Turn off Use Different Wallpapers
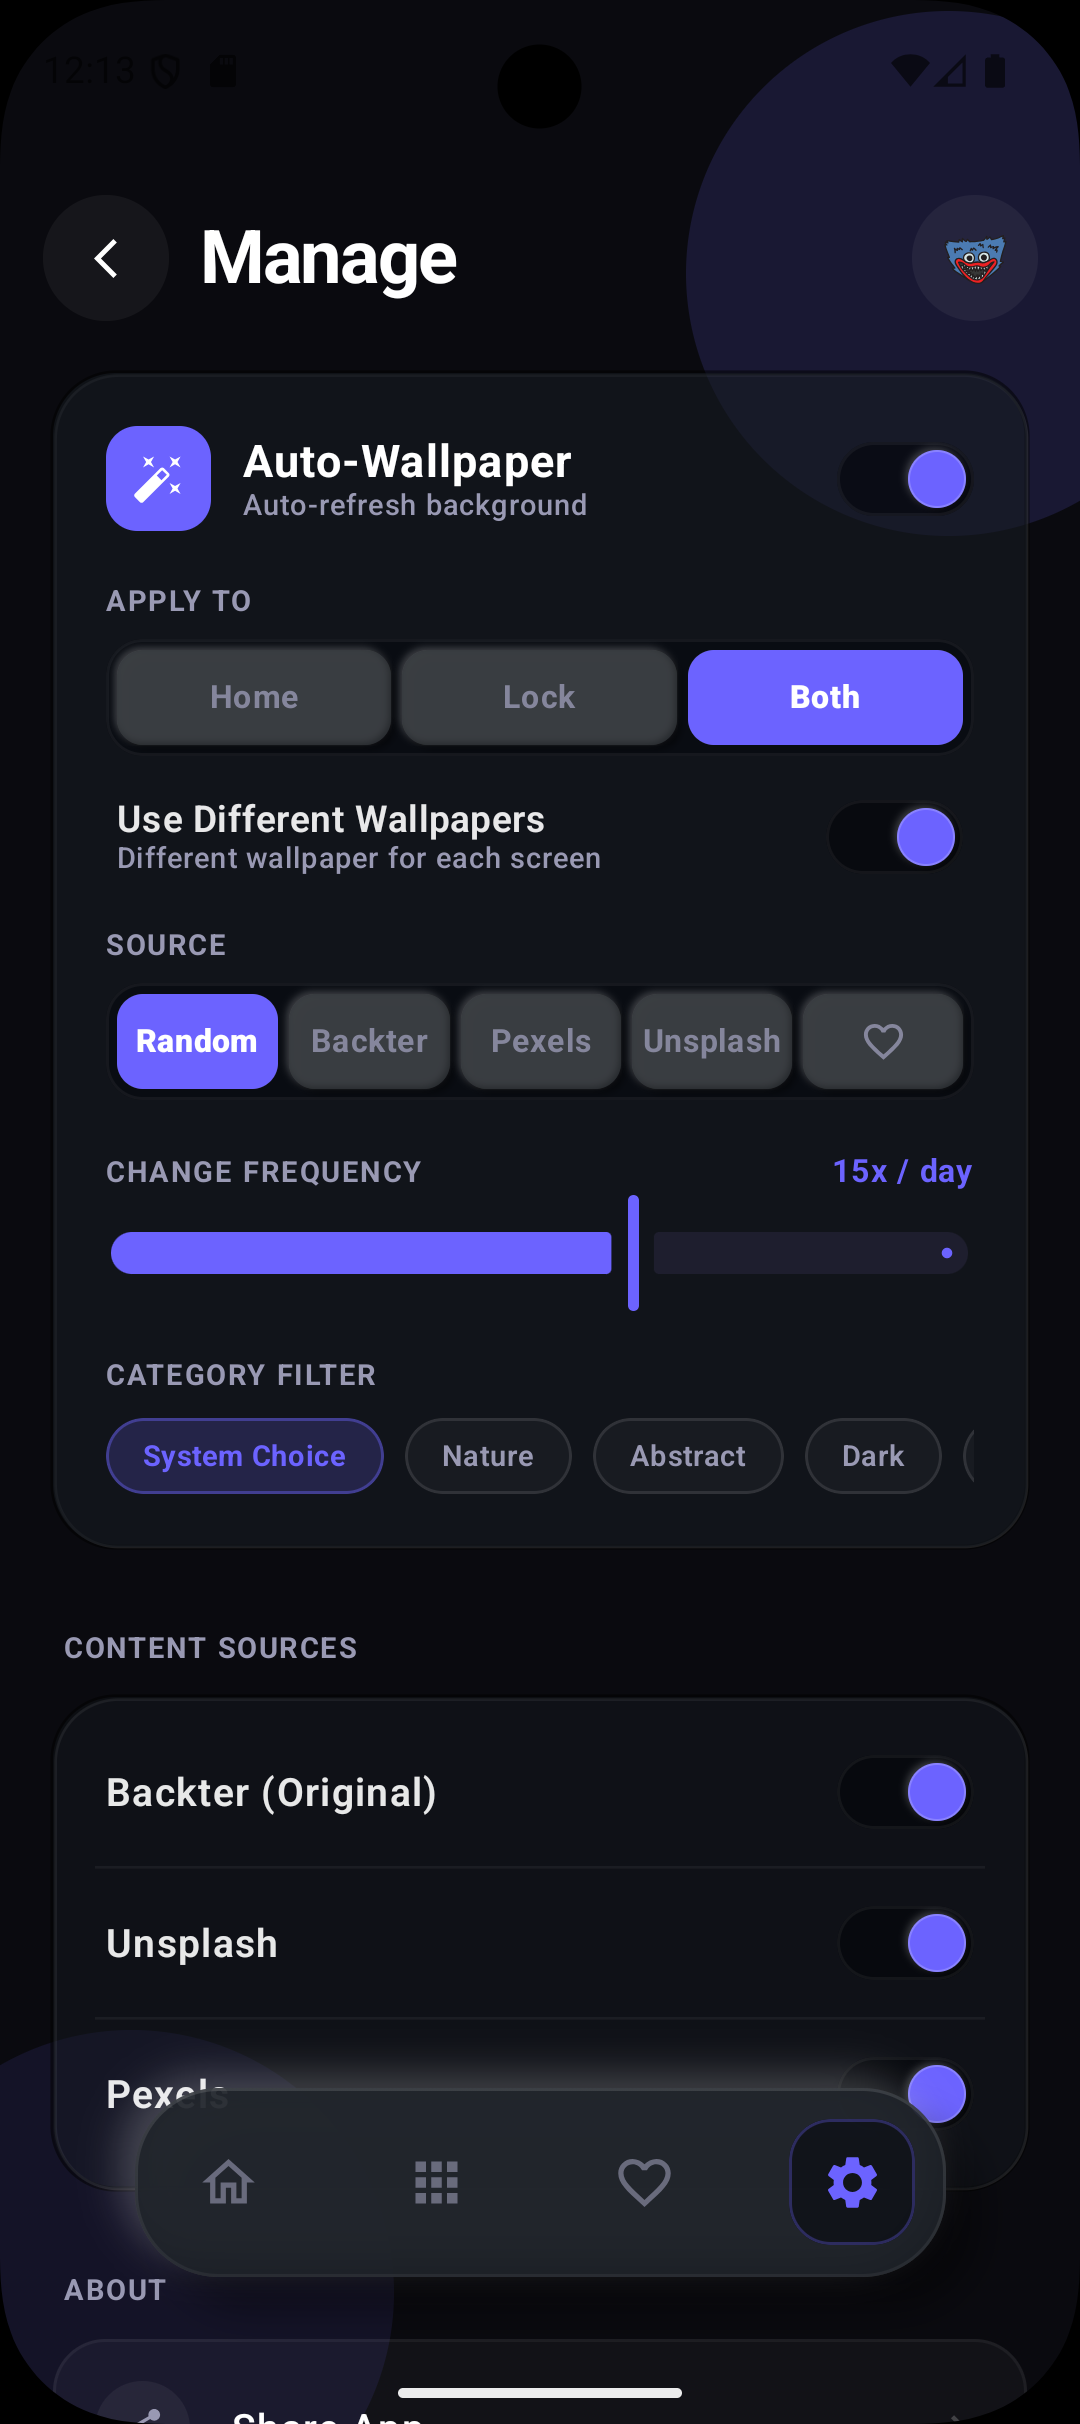Viewport: 1080px width, 2424px height. click(895, 837)
